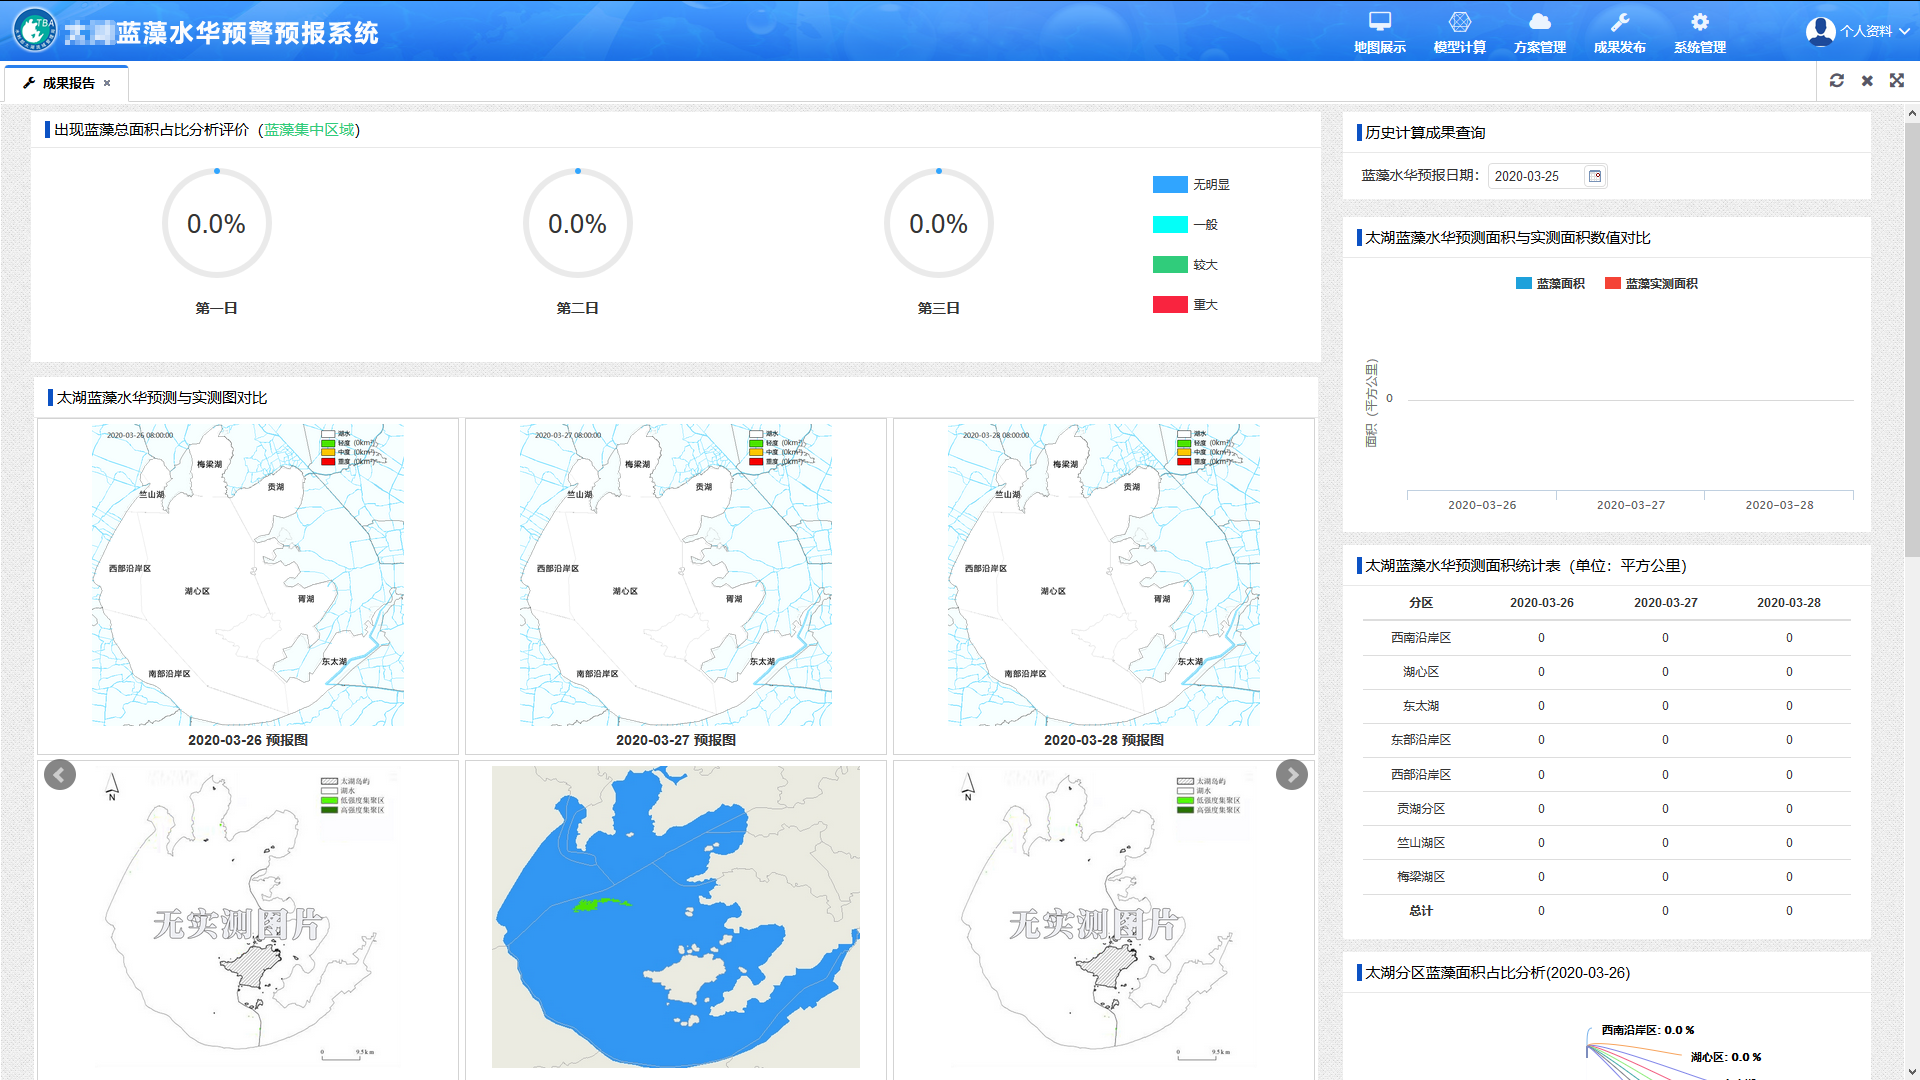Click the next arrow on the image carousel

(1291, 775)
